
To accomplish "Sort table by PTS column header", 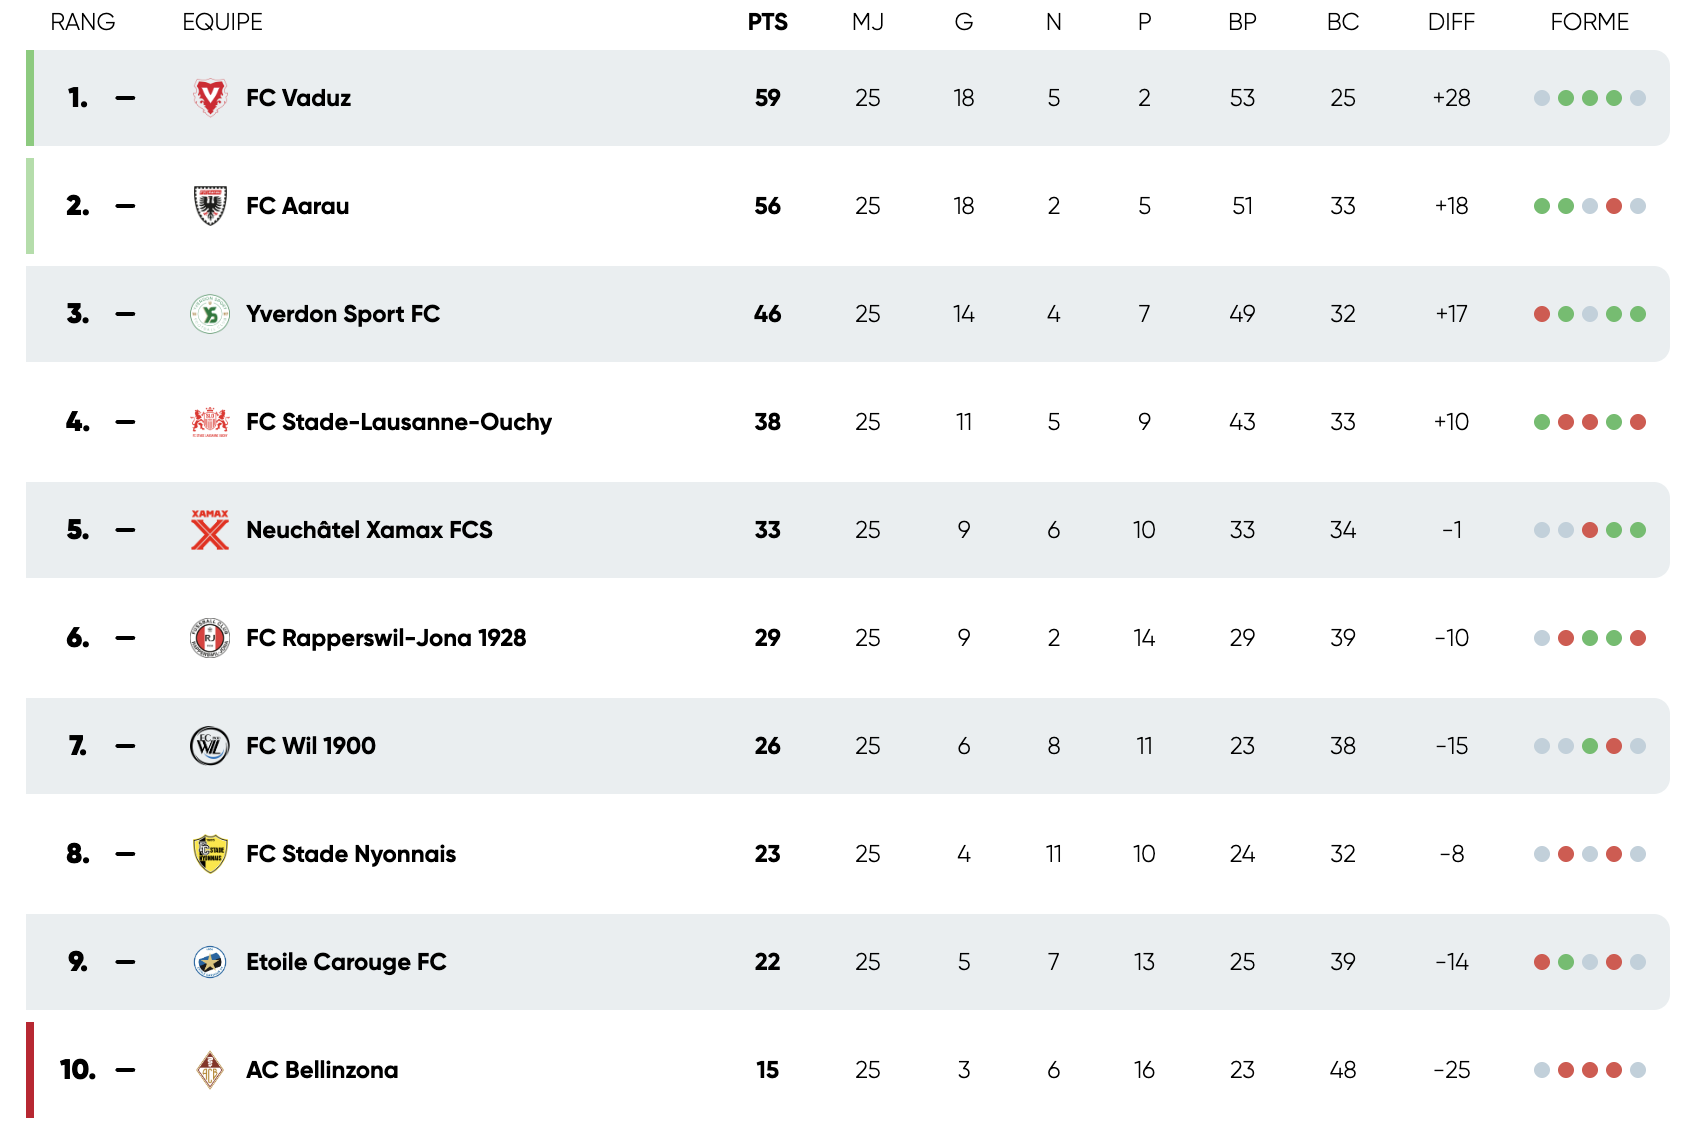I will click(x=767, y=22).
